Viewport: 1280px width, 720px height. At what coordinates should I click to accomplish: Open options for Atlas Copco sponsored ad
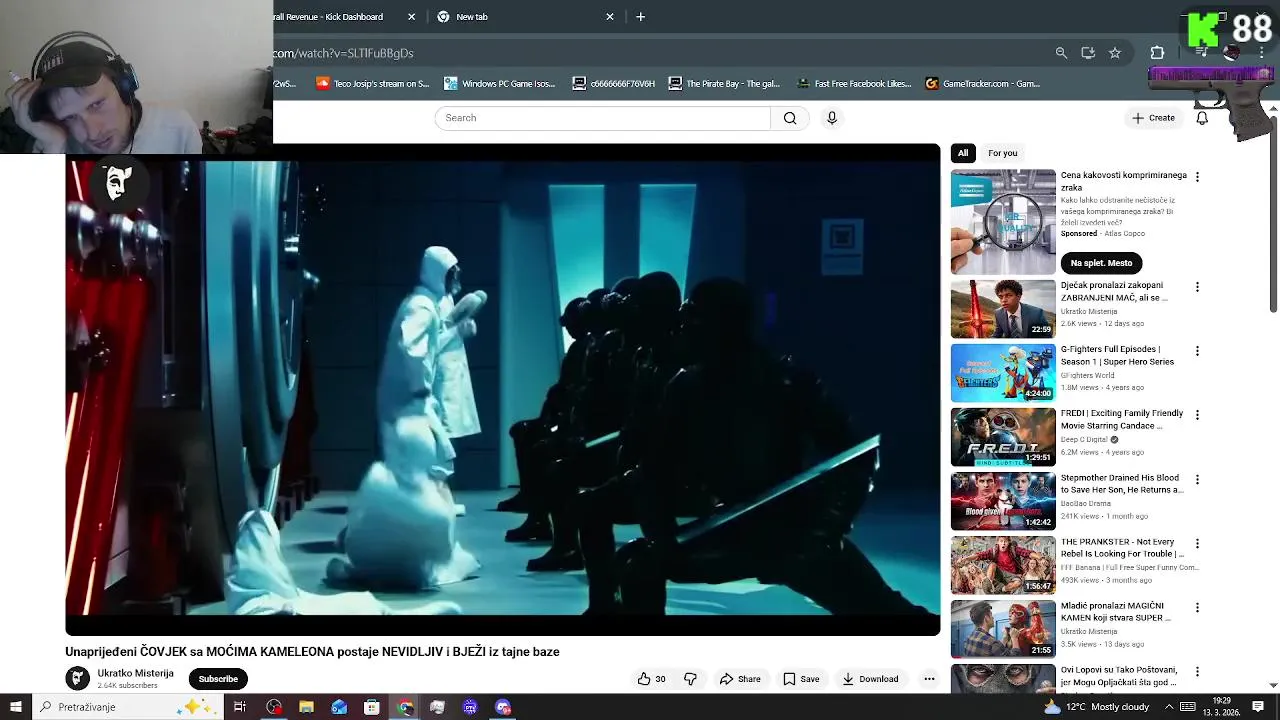(1197, 177)
